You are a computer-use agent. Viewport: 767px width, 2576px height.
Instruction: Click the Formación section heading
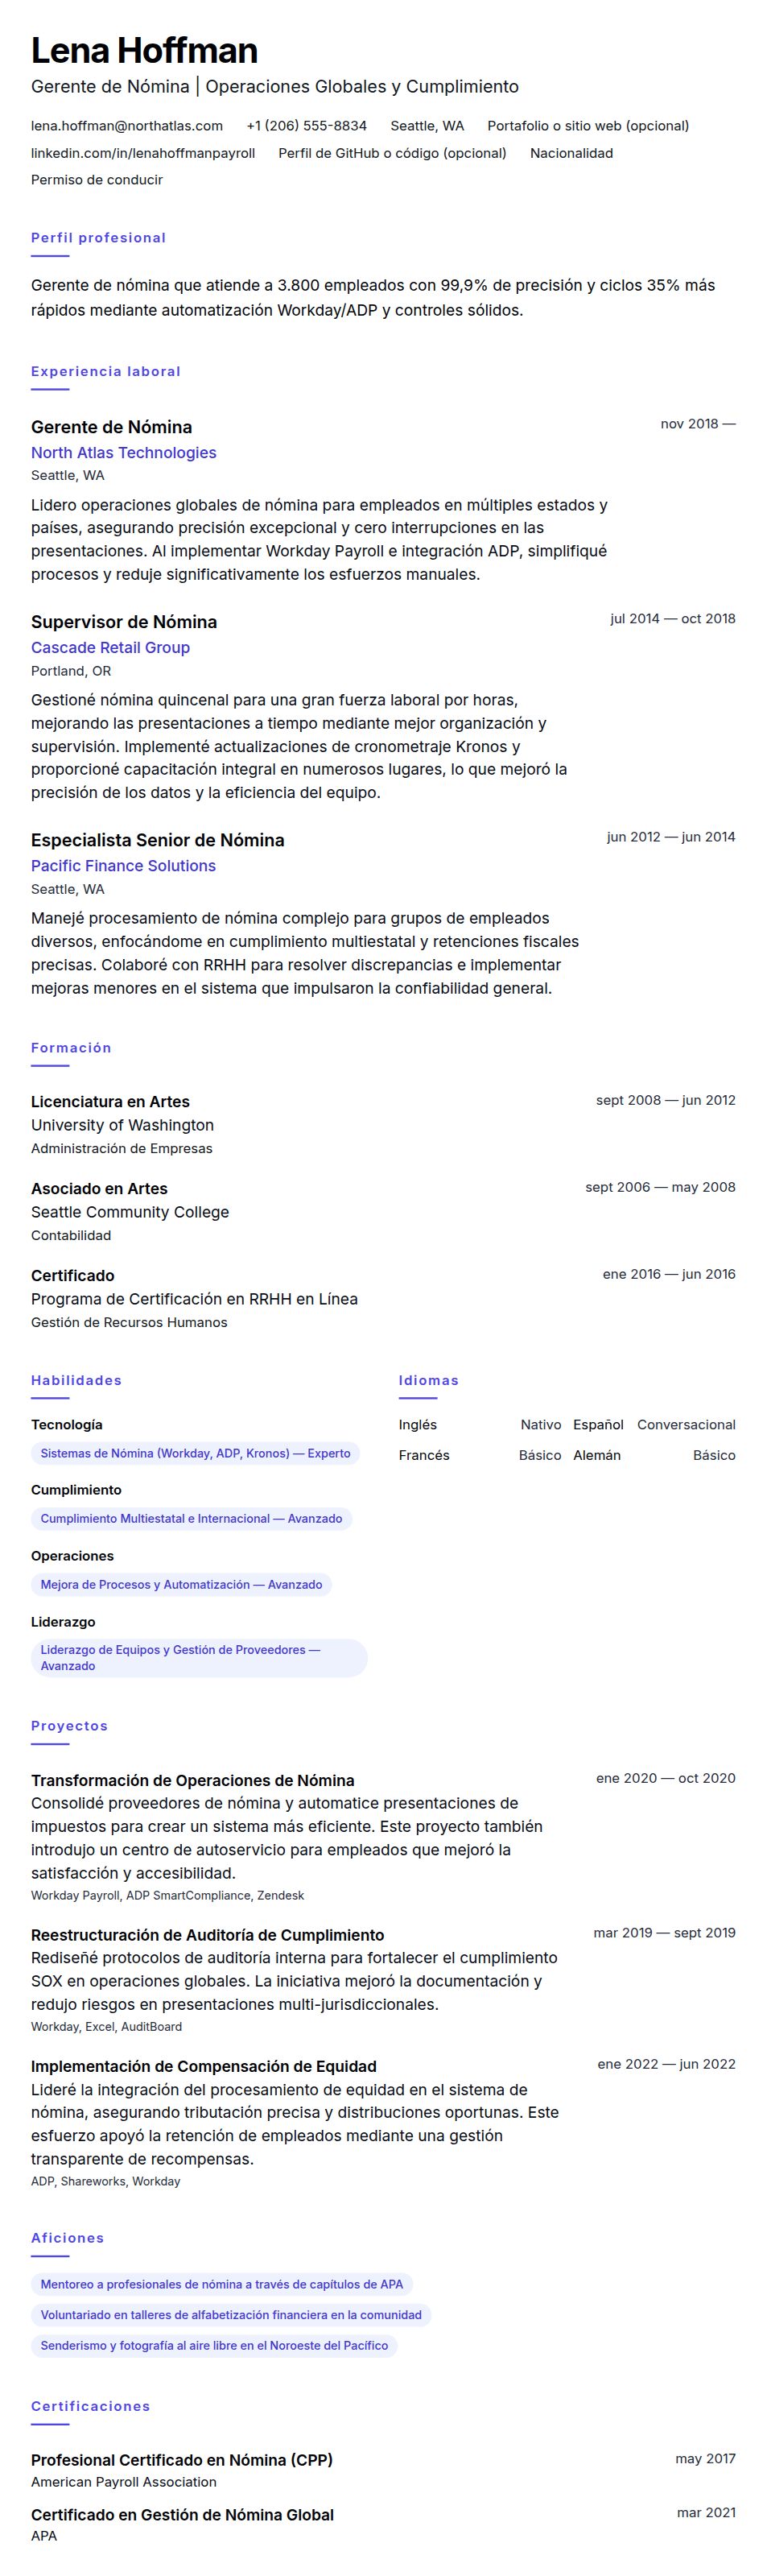(71, 1048)
